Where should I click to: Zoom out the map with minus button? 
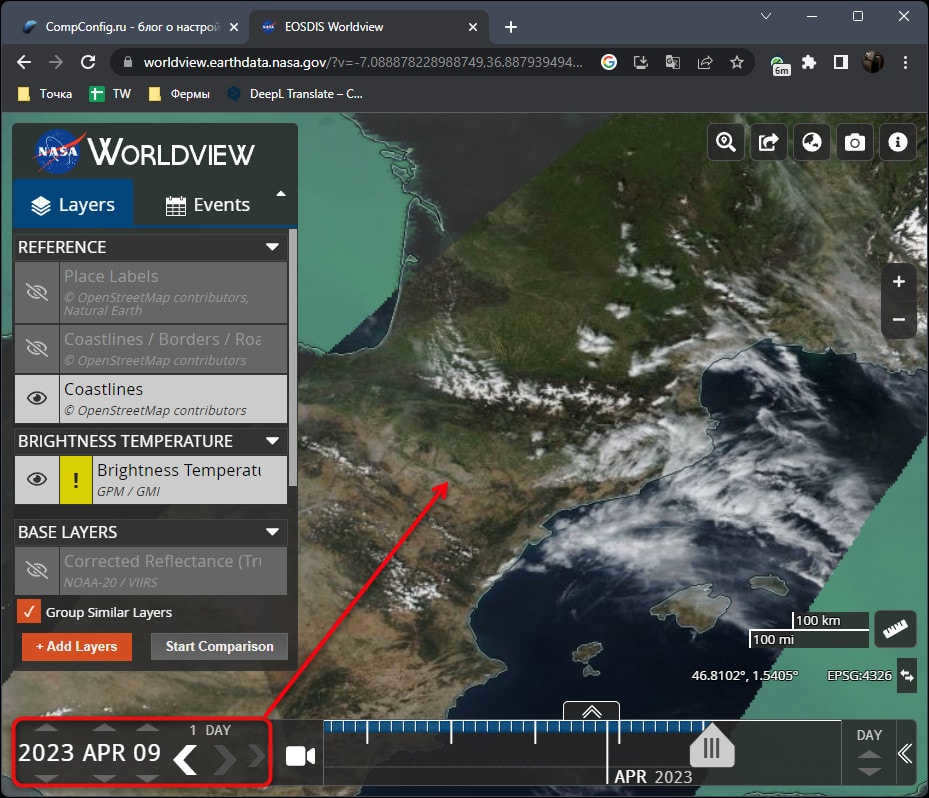899,319
